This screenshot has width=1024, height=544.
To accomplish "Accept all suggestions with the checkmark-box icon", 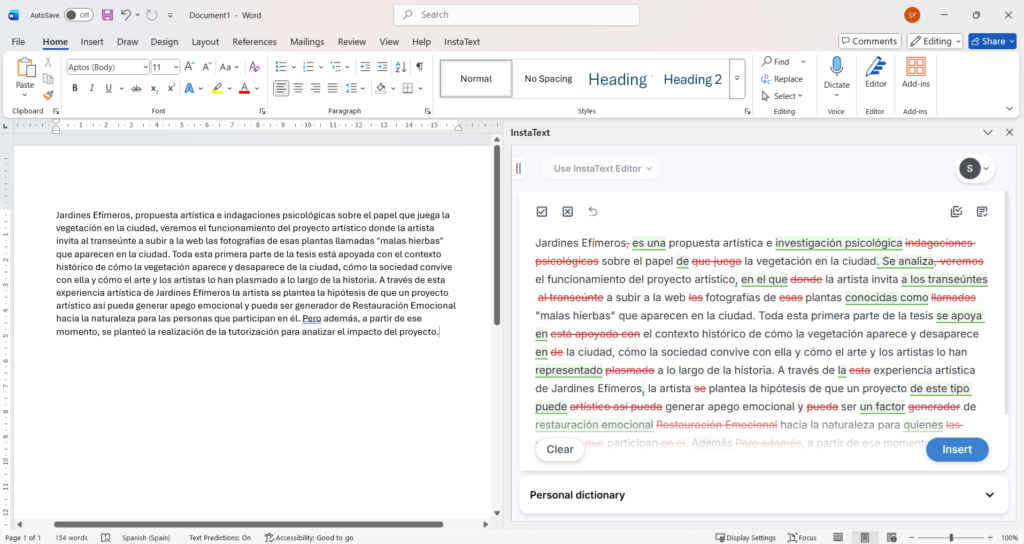I will pyautogui.click(x=542, y=211).
